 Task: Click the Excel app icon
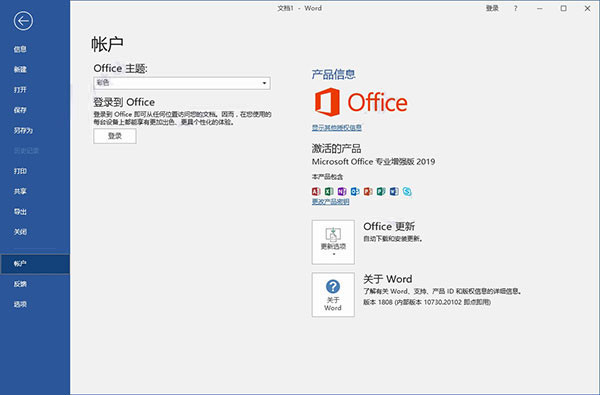coord(329,191)
